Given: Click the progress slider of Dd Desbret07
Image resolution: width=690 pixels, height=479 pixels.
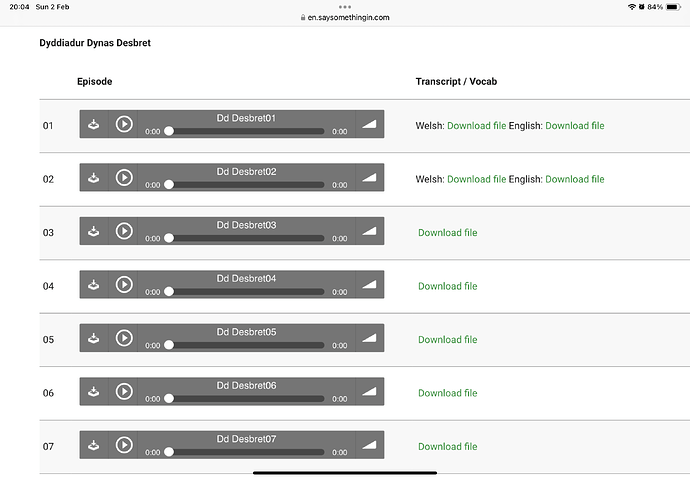Looking at the screenshot, I should pyautogui.click(x=244, y=452).
